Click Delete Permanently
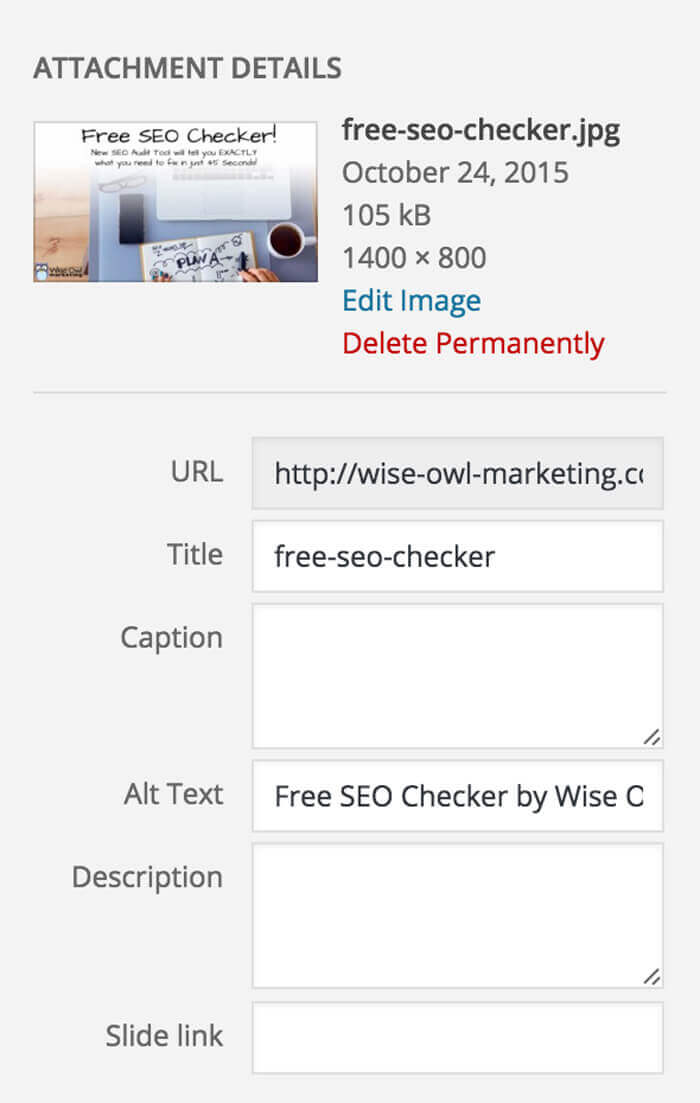Viewport: 700px width, 1103px height. [473, 343]
